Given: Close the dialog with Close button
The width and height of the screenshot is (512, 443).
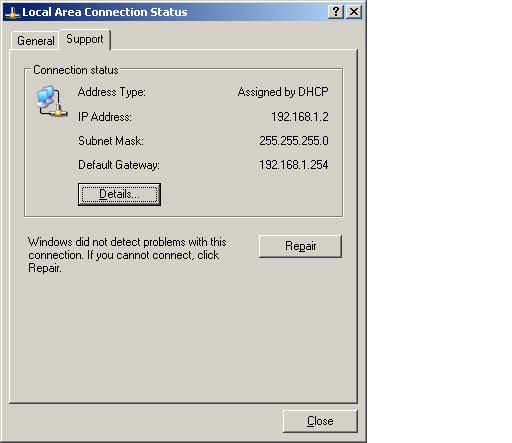Looking at the screenshot, I should 320,421.
